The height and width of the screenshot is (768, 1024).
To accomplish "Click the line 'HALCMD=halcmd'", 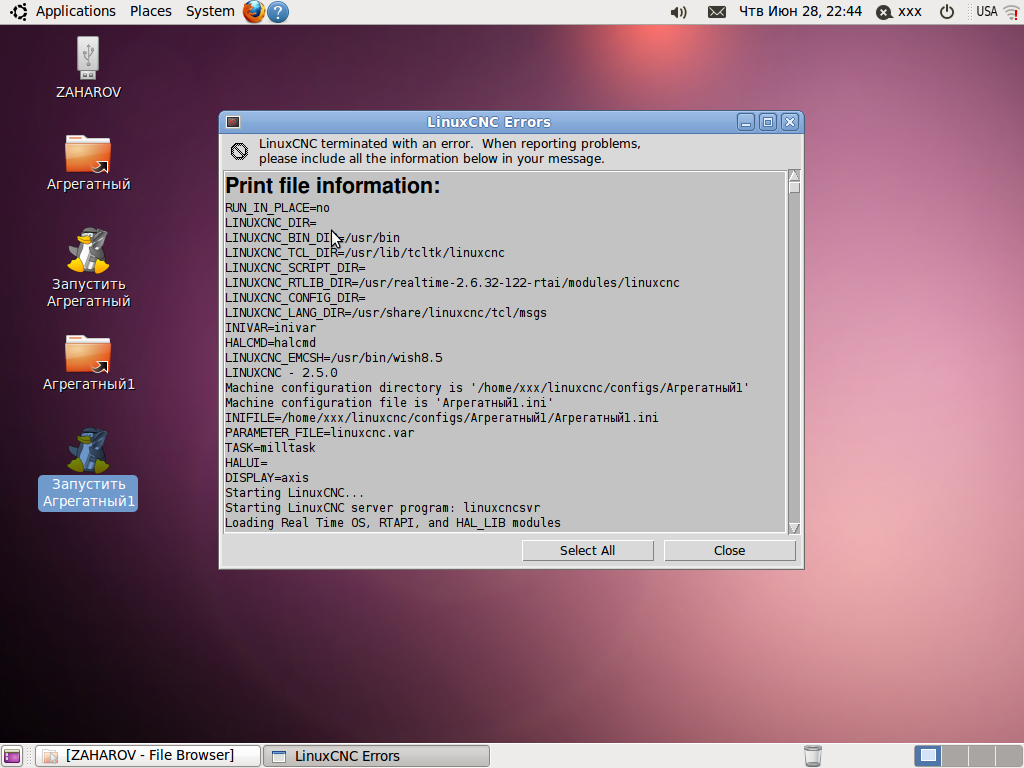I will click(270, 343).
